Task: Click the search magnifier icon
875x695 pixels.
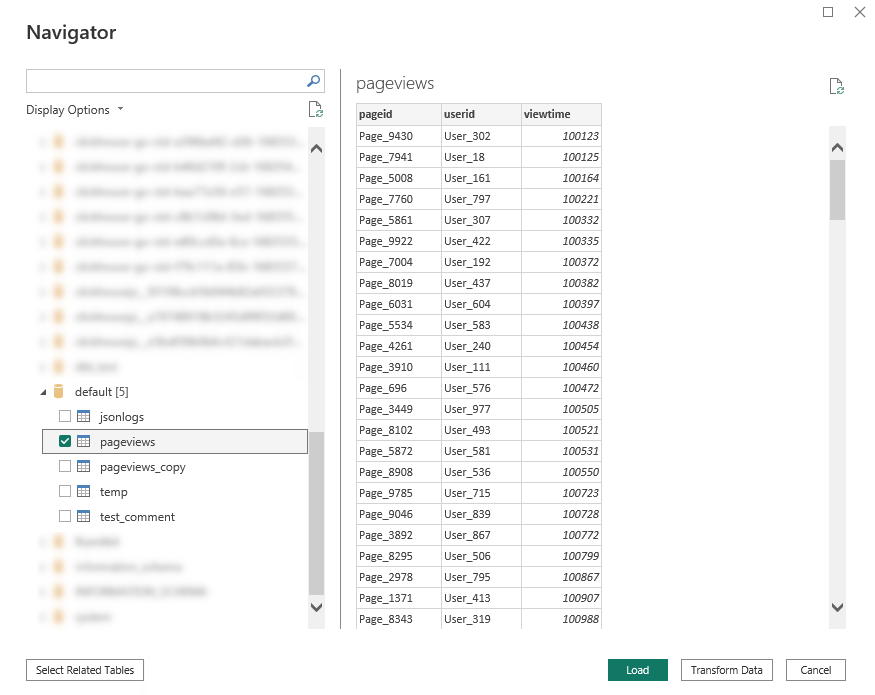Action: (x=314, y=82)
